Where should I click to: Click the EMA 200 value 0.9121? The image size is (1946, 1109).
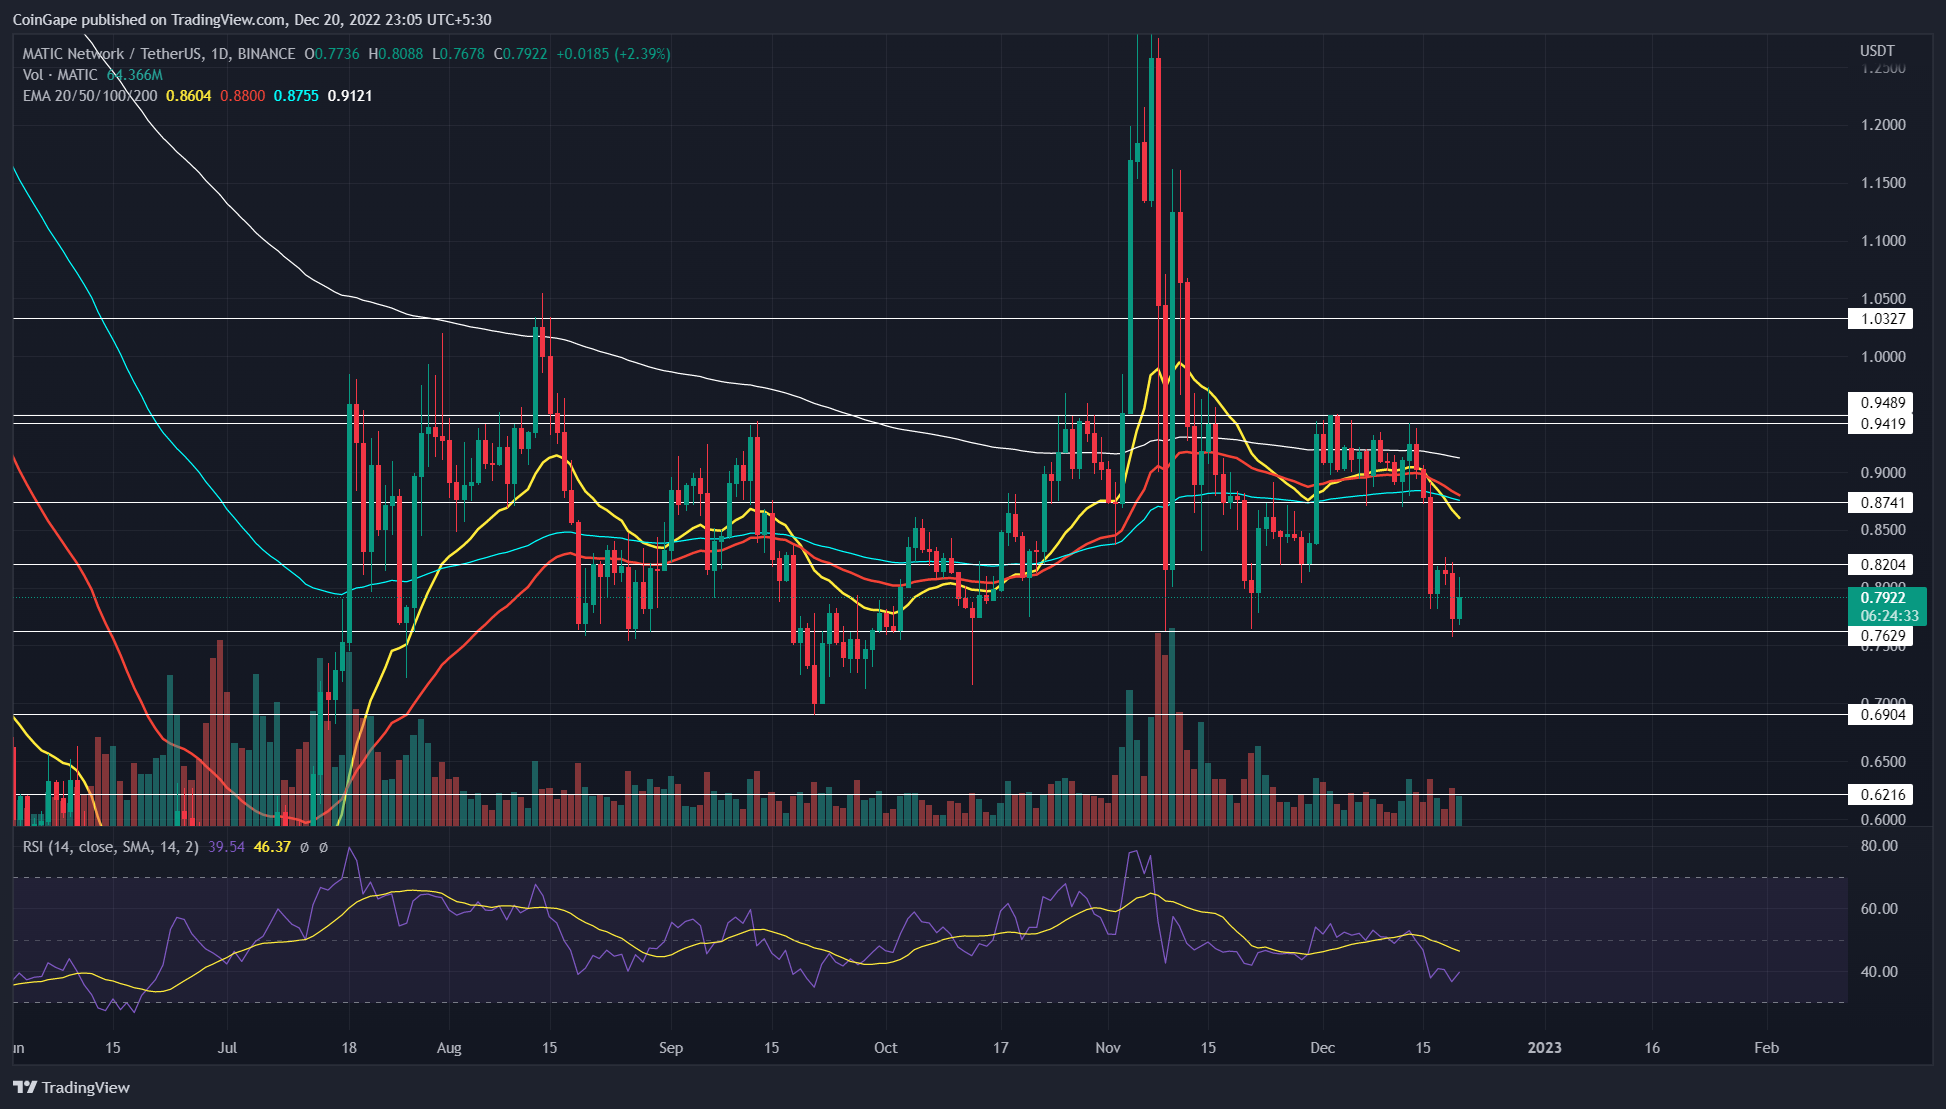click(350, 96)
